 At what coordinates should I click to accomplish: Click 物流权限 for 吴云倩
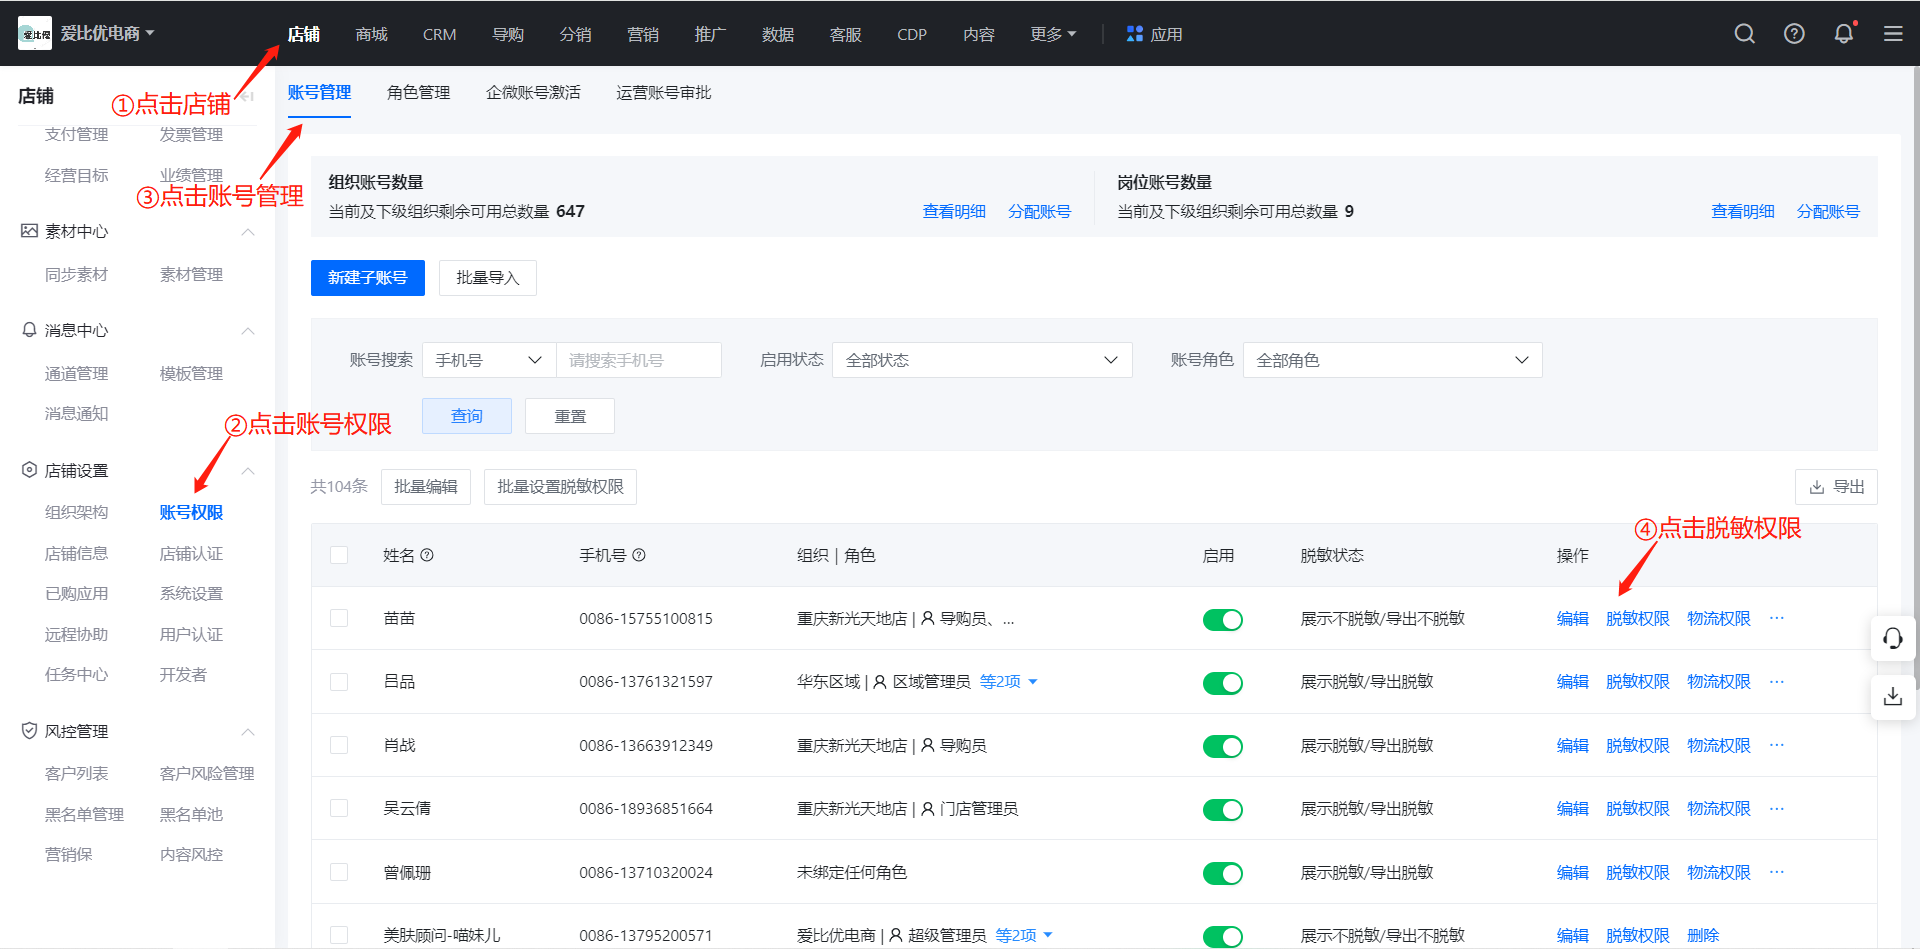click(x=1718, y=808)
